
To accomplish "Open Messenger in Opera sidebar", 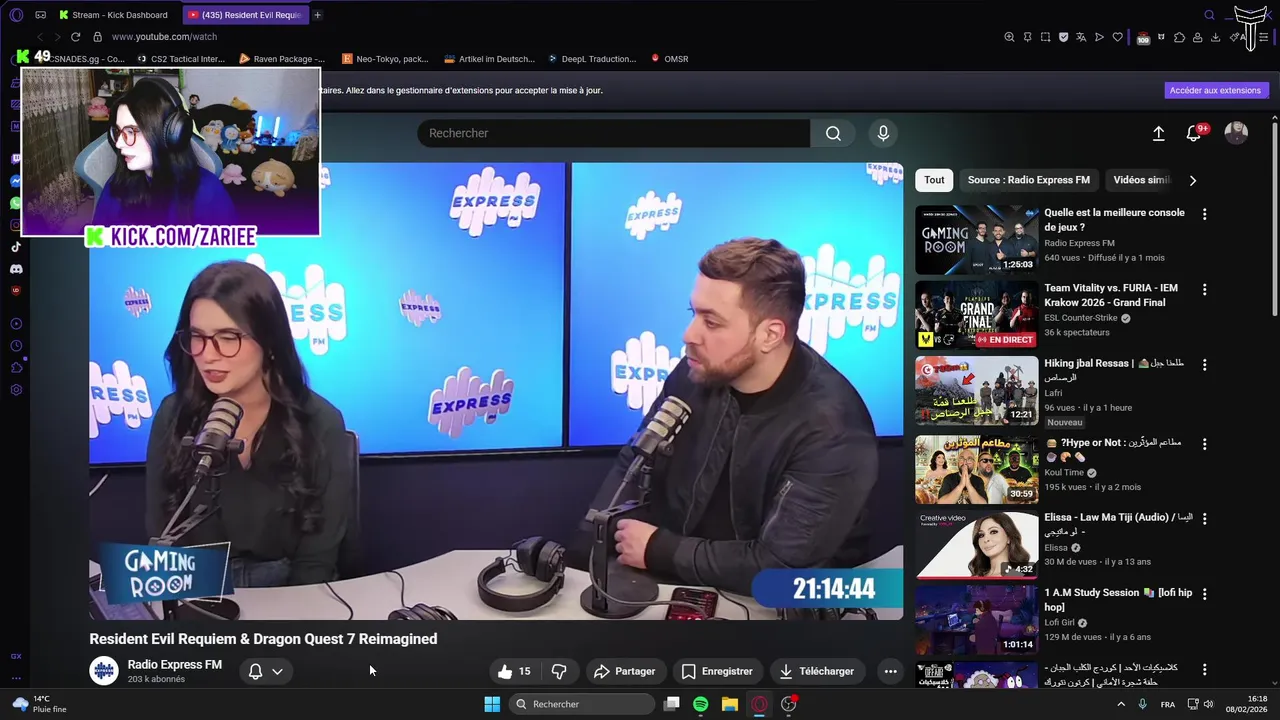I will point(16,181).
